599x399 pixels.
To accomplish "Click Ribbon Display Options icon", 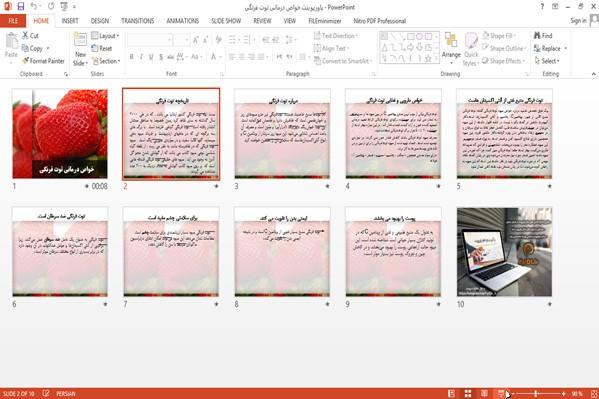I will 555,6.
